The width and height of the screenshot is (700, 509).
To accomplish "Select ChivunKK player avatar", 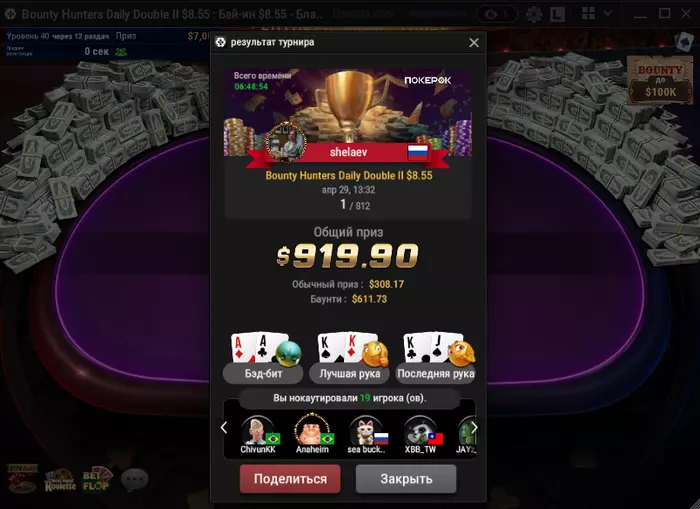I will (258, 431).
